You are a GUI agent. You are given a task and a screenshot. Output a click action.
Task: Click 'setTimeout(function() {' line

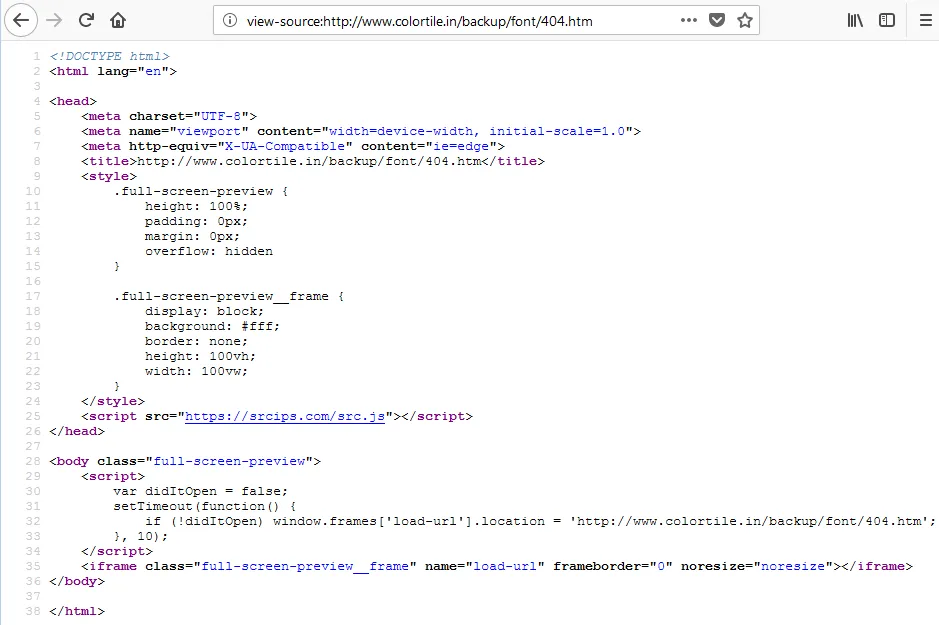204,506
